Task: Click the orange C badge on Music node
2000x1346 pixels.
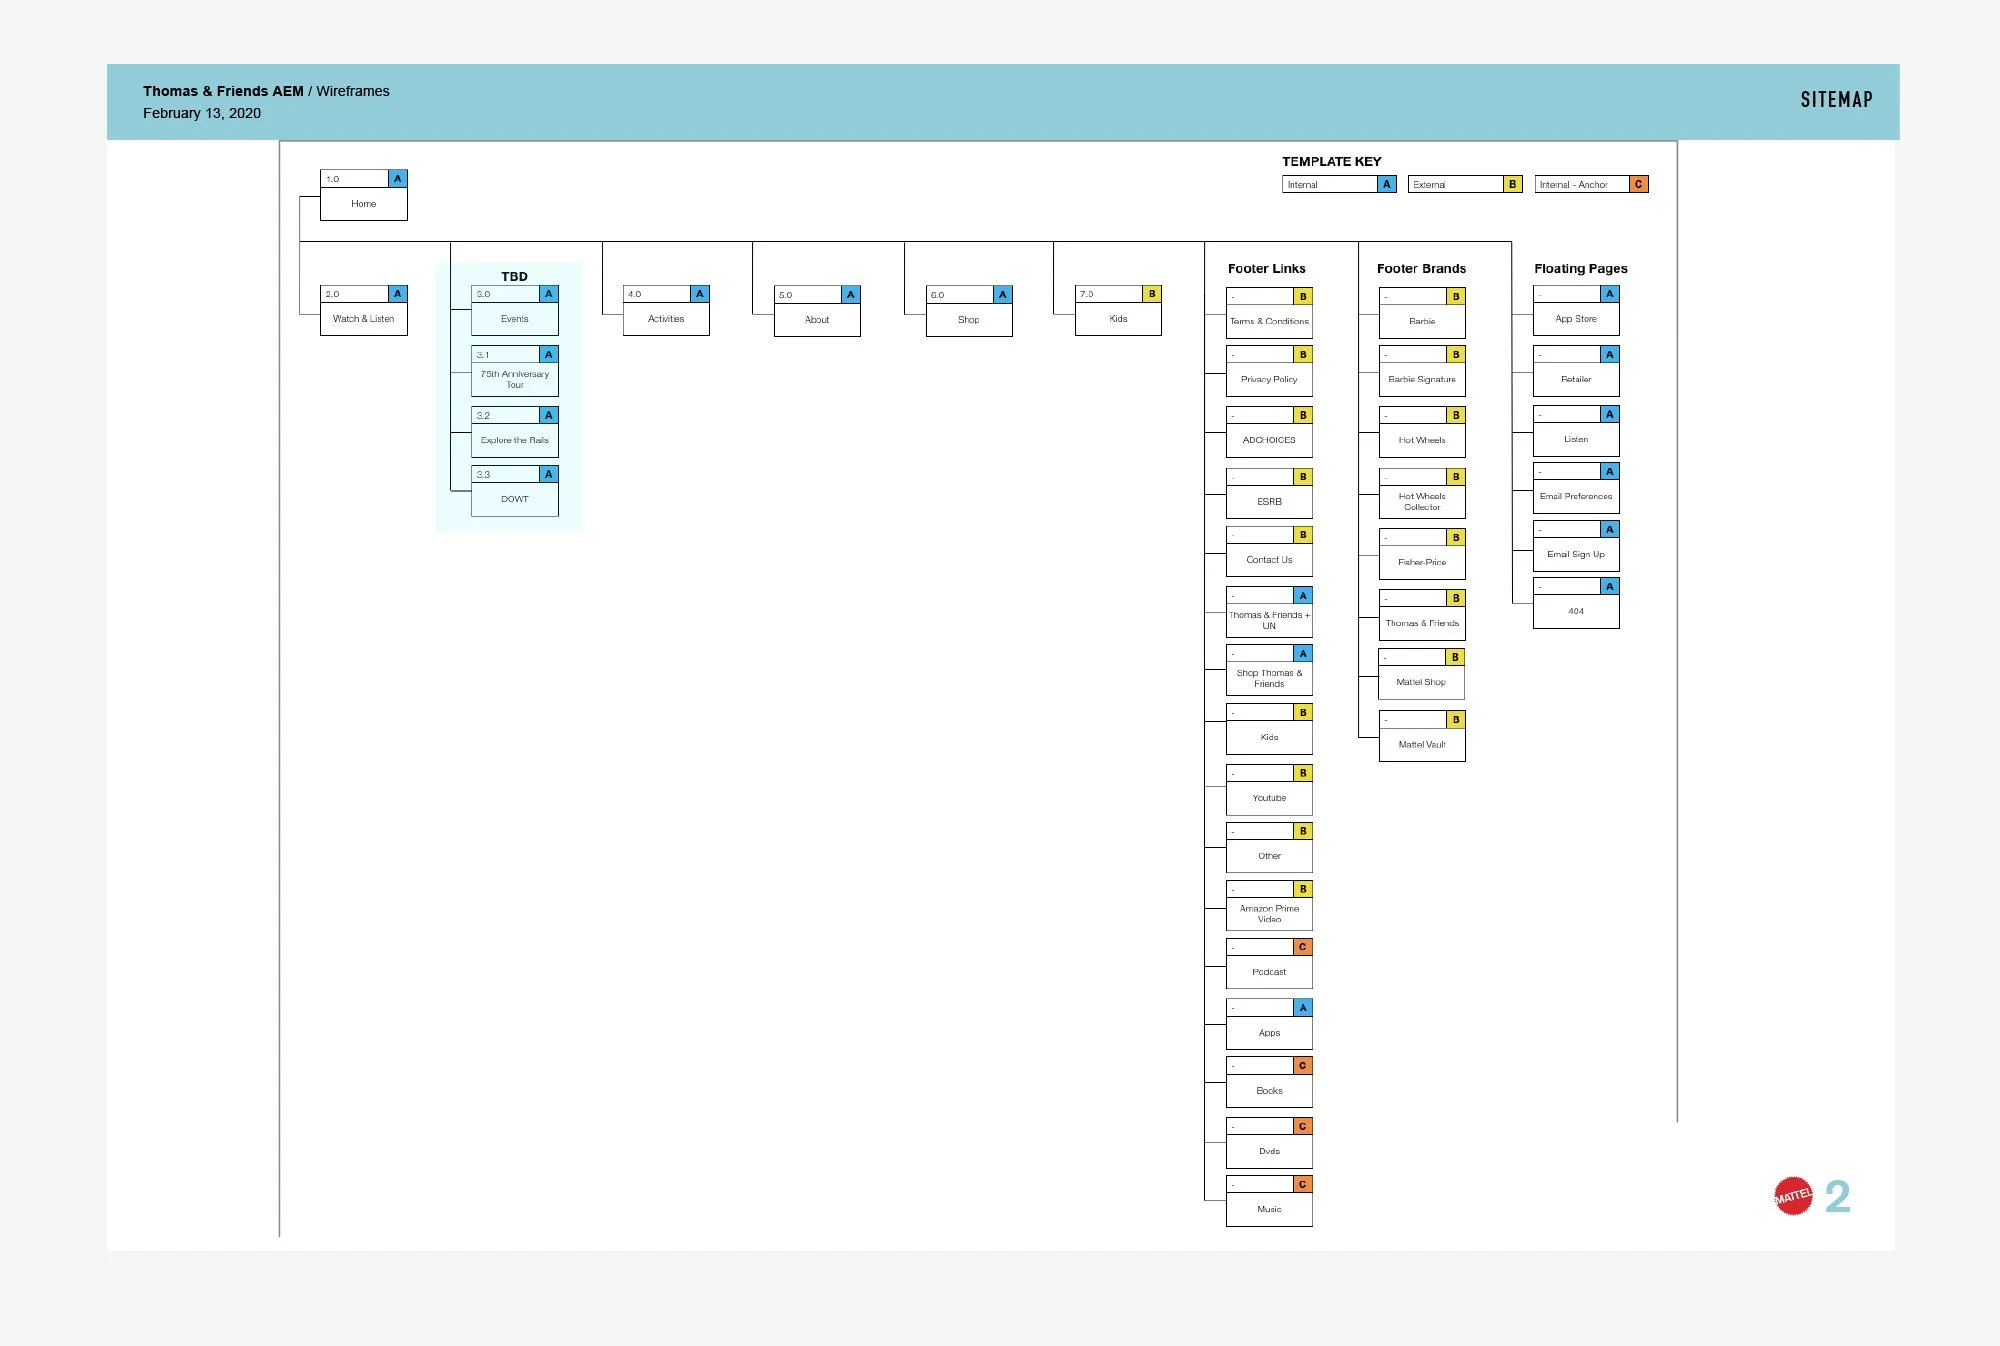Action: 1303,1184
